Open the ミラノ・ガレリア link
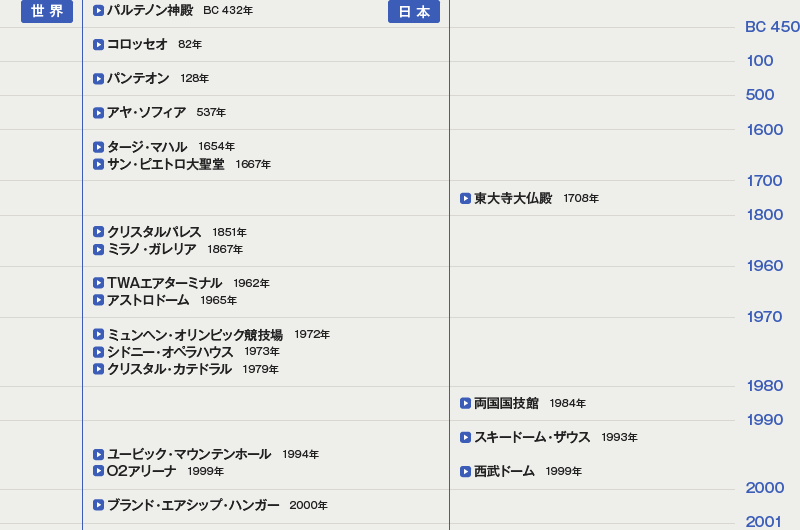The height and width of the screenshot is (530, 800). coord(152,249)
